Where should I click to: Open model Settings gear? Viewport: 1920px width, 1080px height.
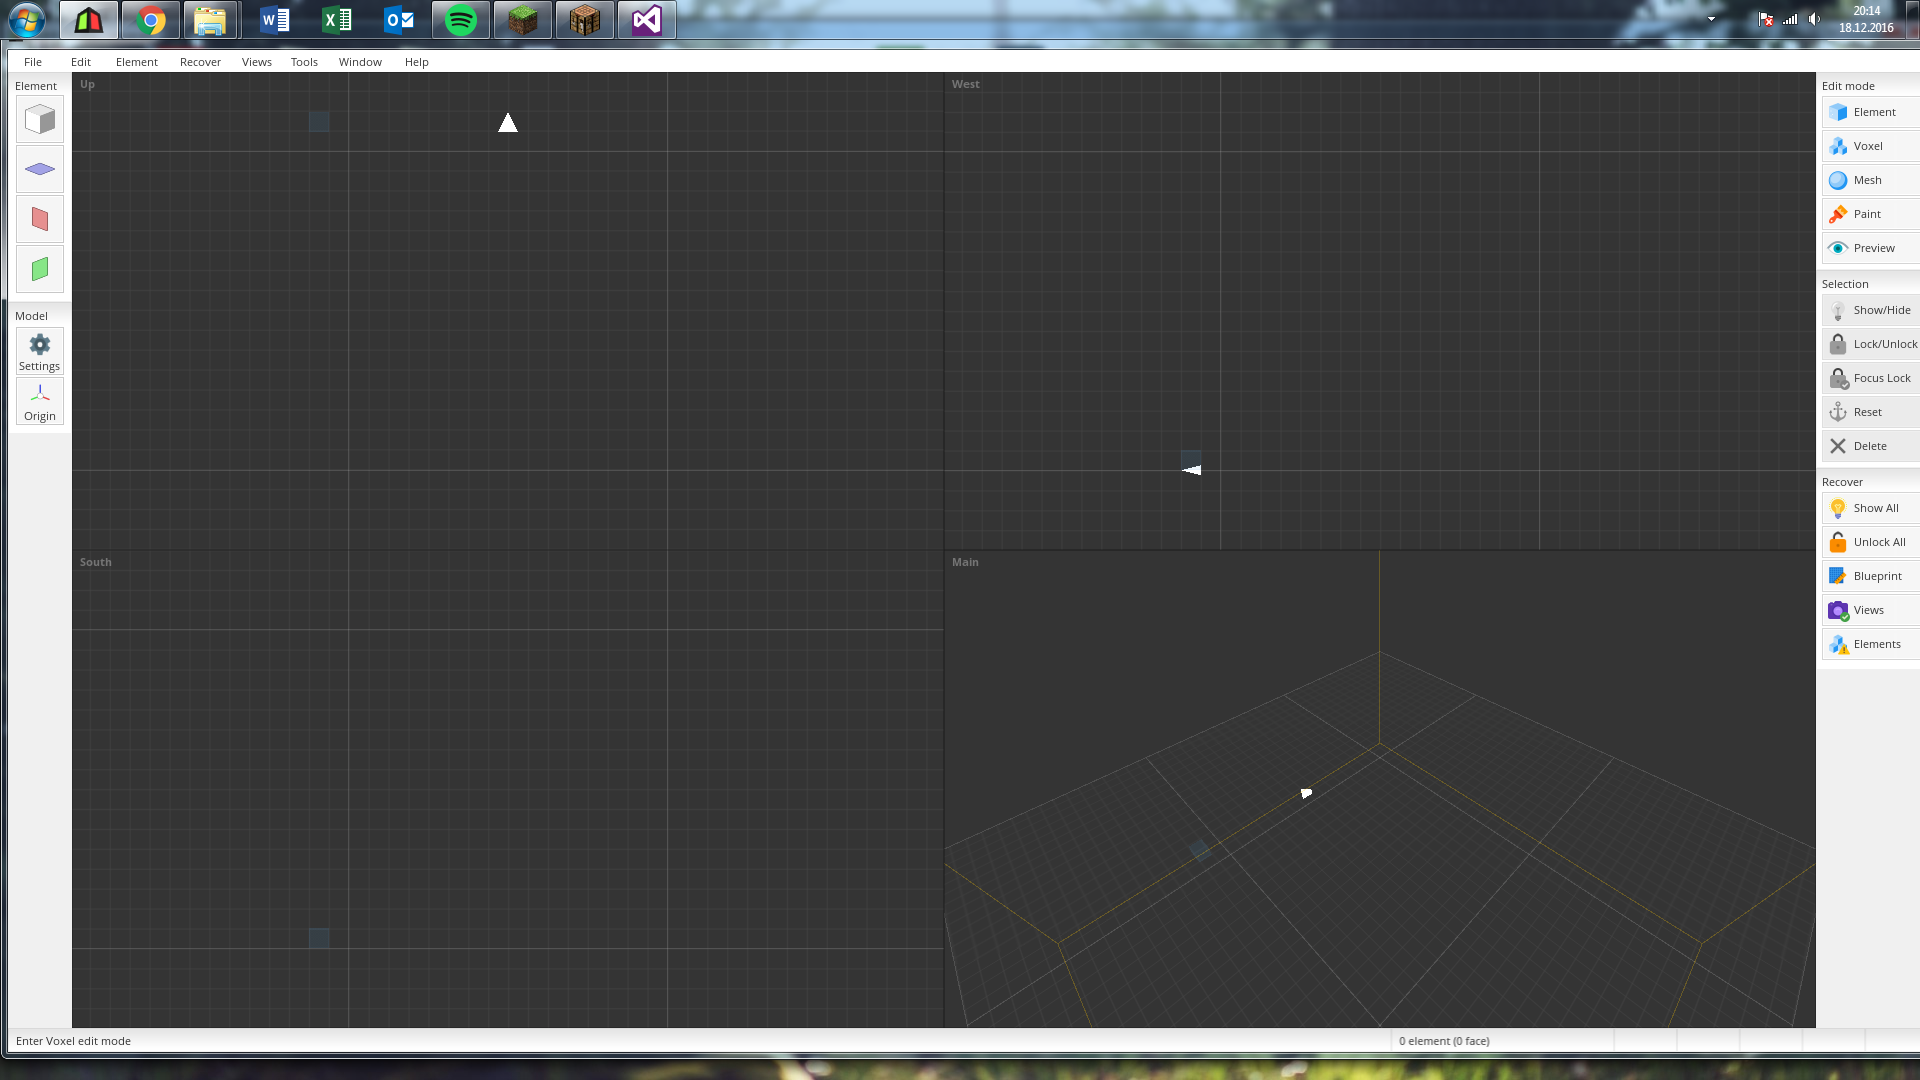coord(40,351)
